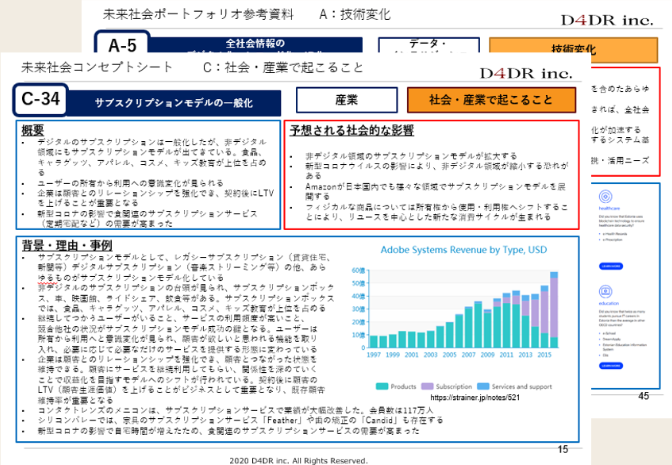The height and width of the screenshot is (465, 672).
Task: Click the 'education' heading text
Action: [x=609, y=303]
